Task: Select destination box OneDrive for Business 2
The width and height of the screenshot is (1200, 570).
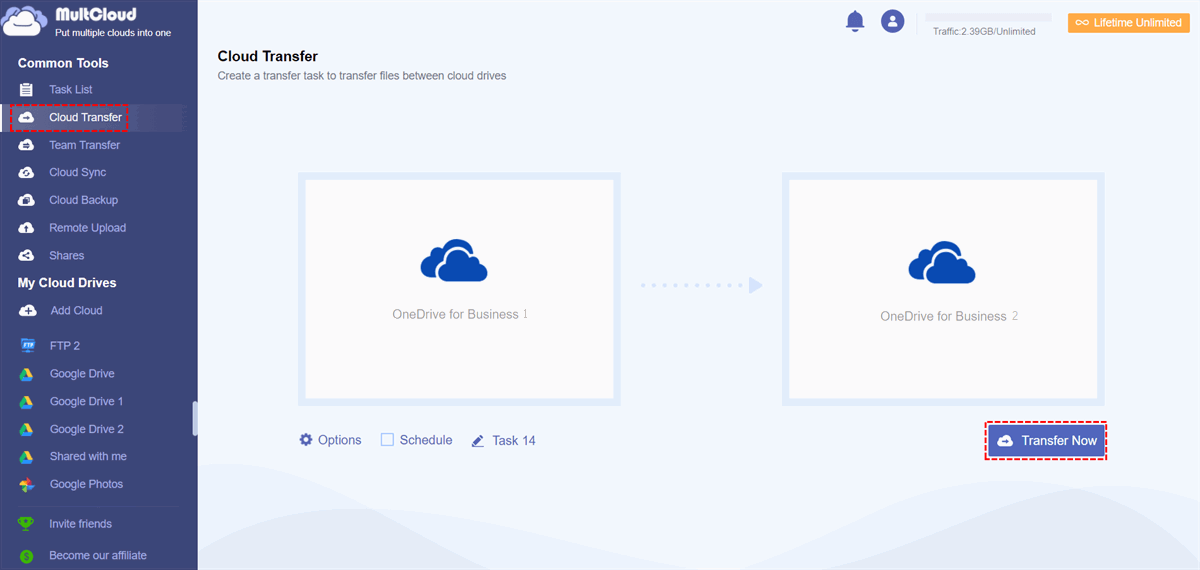Action: pyautogui.click(x=943, y=289)
